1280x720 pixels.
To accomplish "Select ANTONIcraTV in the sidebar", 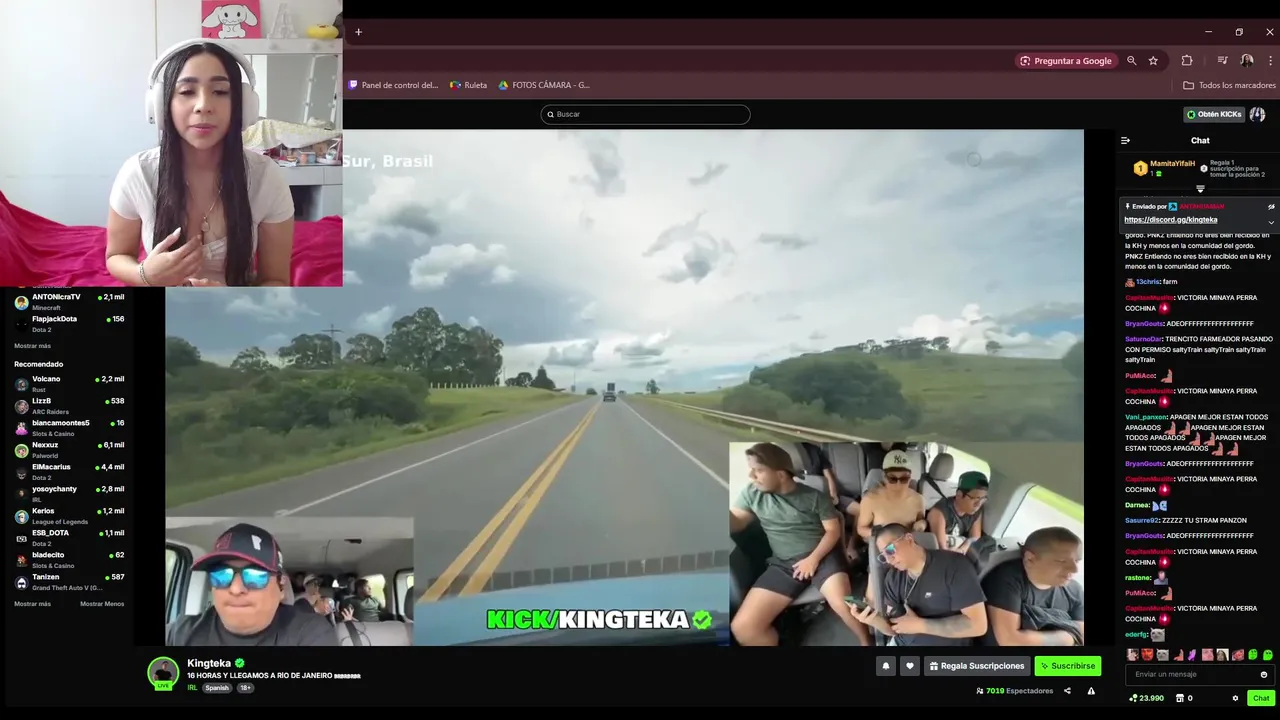I will pos(69,301).
